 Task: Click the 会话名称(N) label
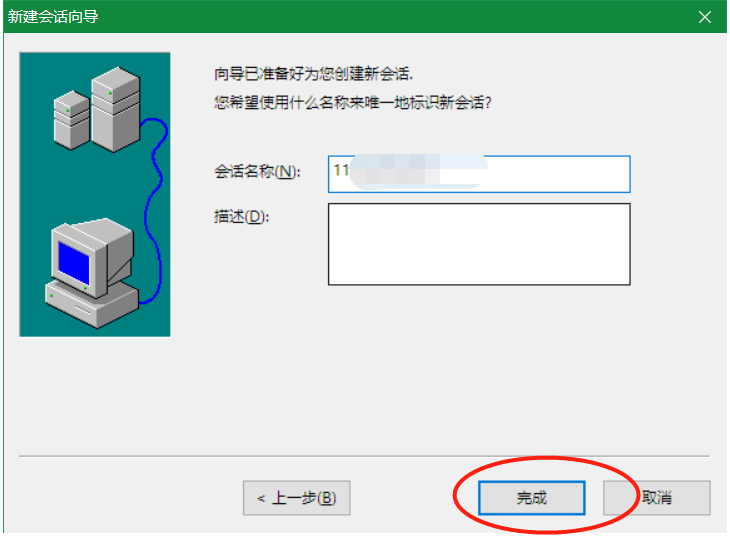pyautogui.click(x=257, y=171)
